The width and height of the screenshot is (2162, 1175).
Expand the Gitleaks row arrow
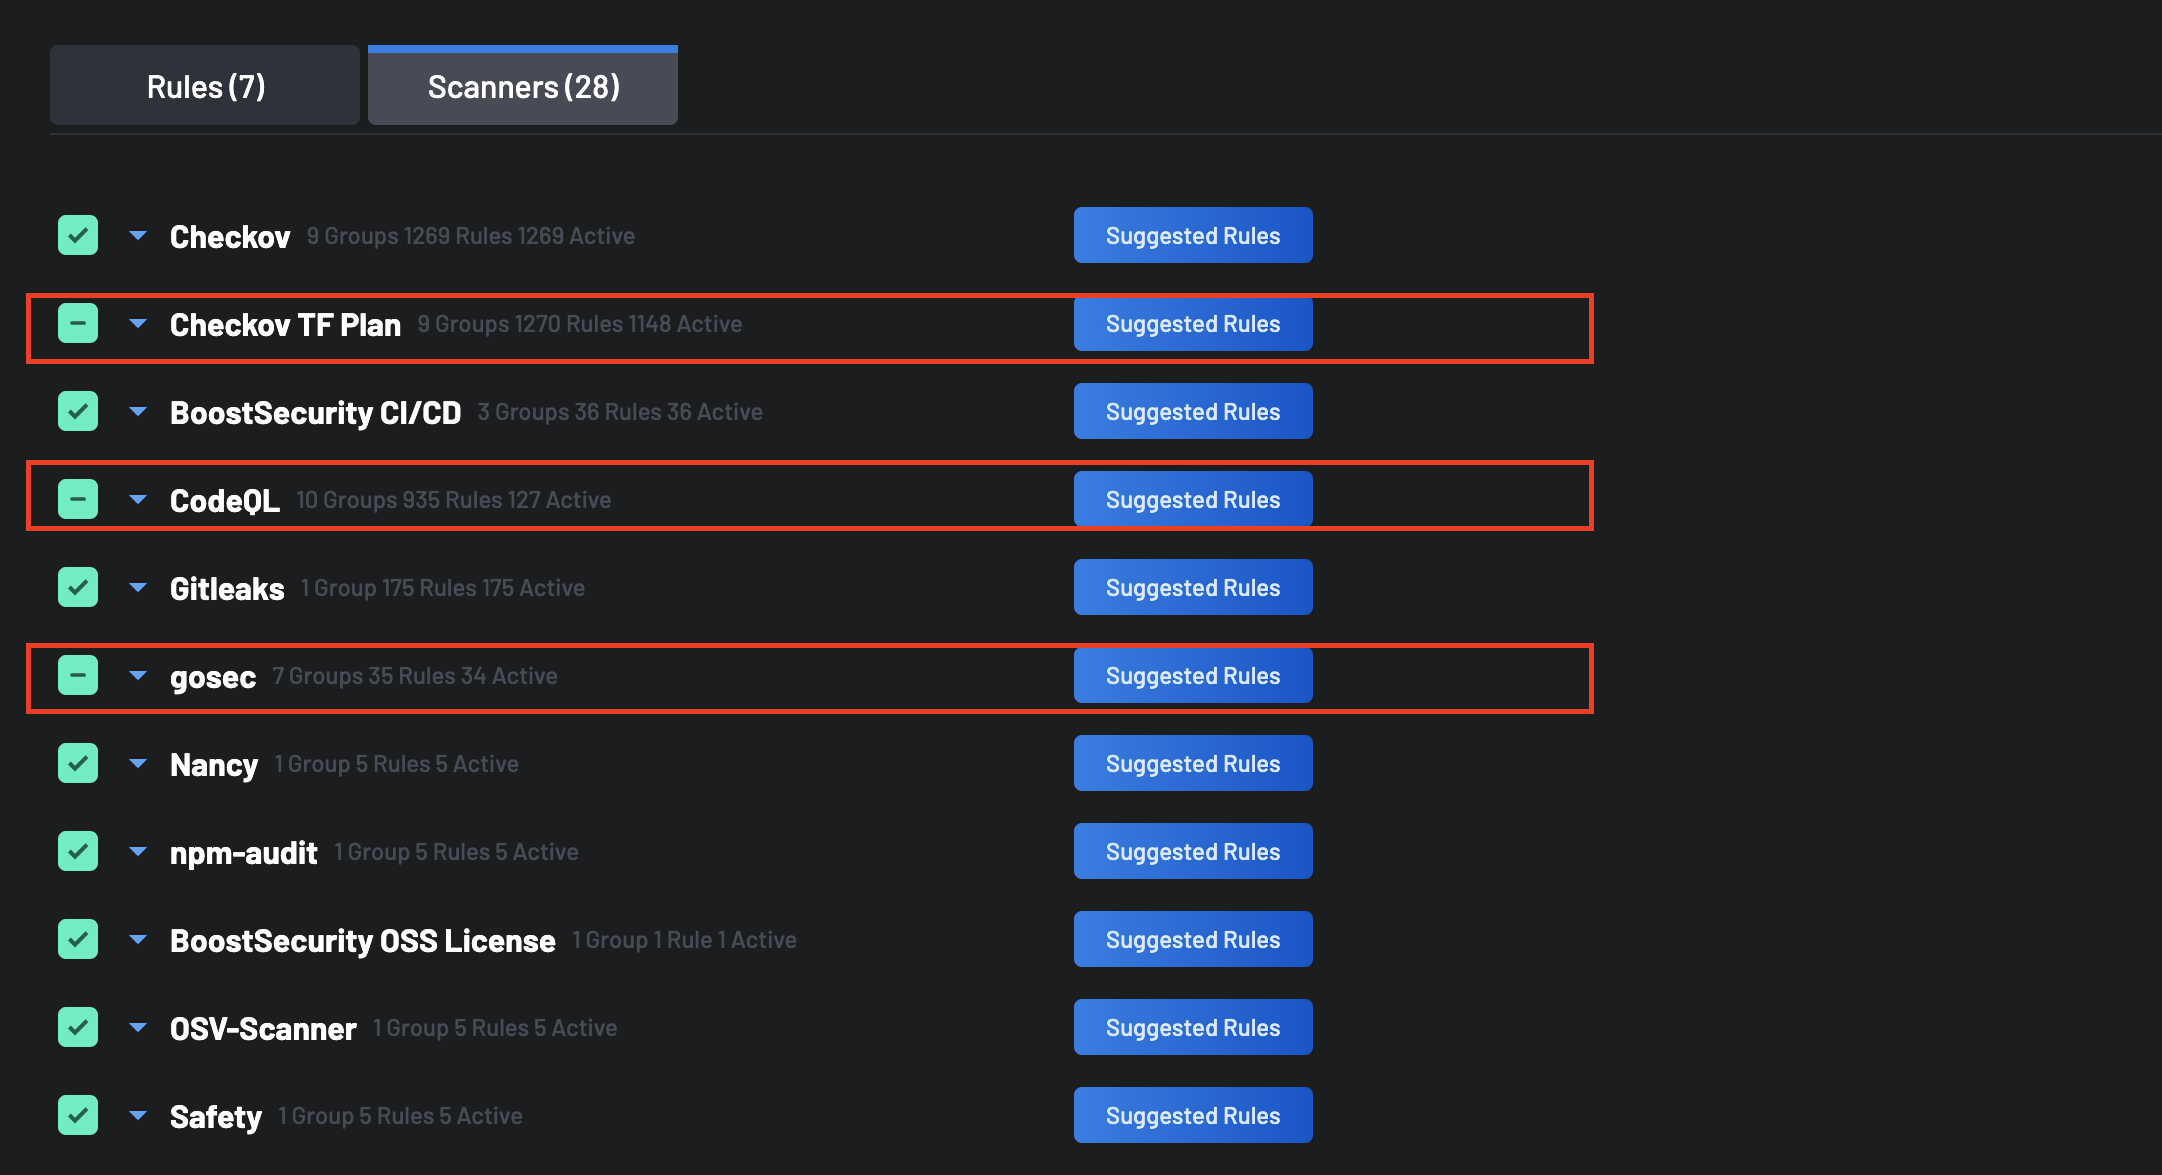pos(138,588)
